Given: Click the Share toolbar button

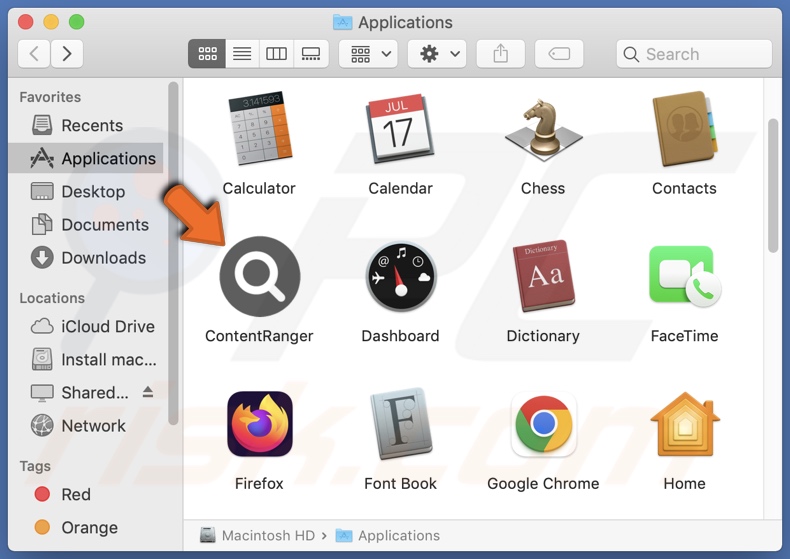Looking at the screenshot, I should (501, 53).
